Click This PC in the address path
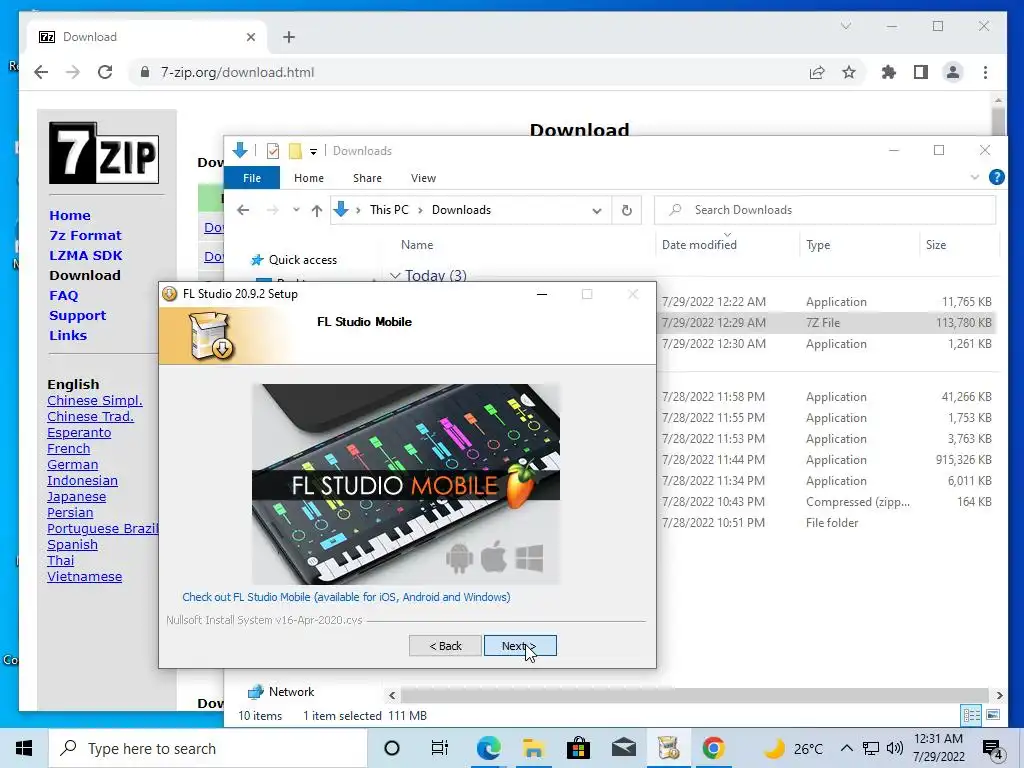Screen dimensions: 1024x768 (x=389, y=210)
